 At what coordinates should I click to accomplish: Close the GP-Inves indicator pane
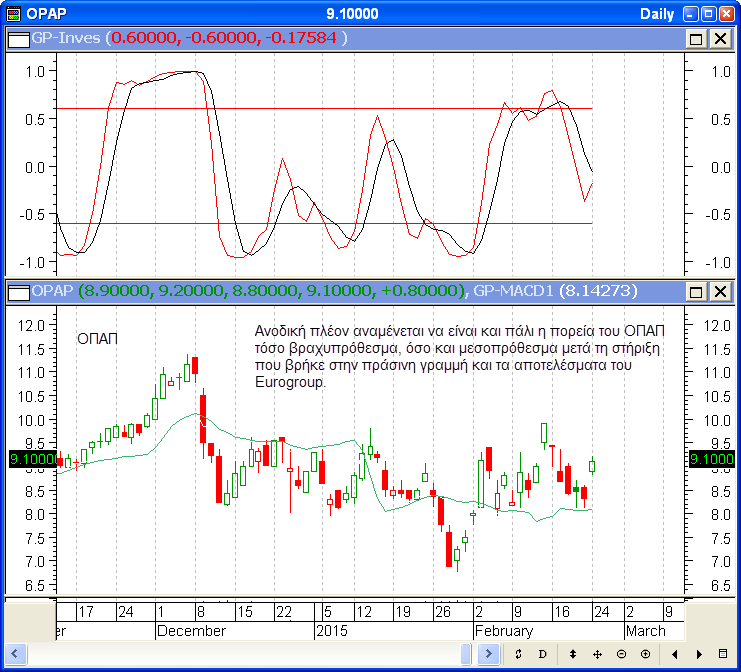pyautogui.click(x=720, y=38)
